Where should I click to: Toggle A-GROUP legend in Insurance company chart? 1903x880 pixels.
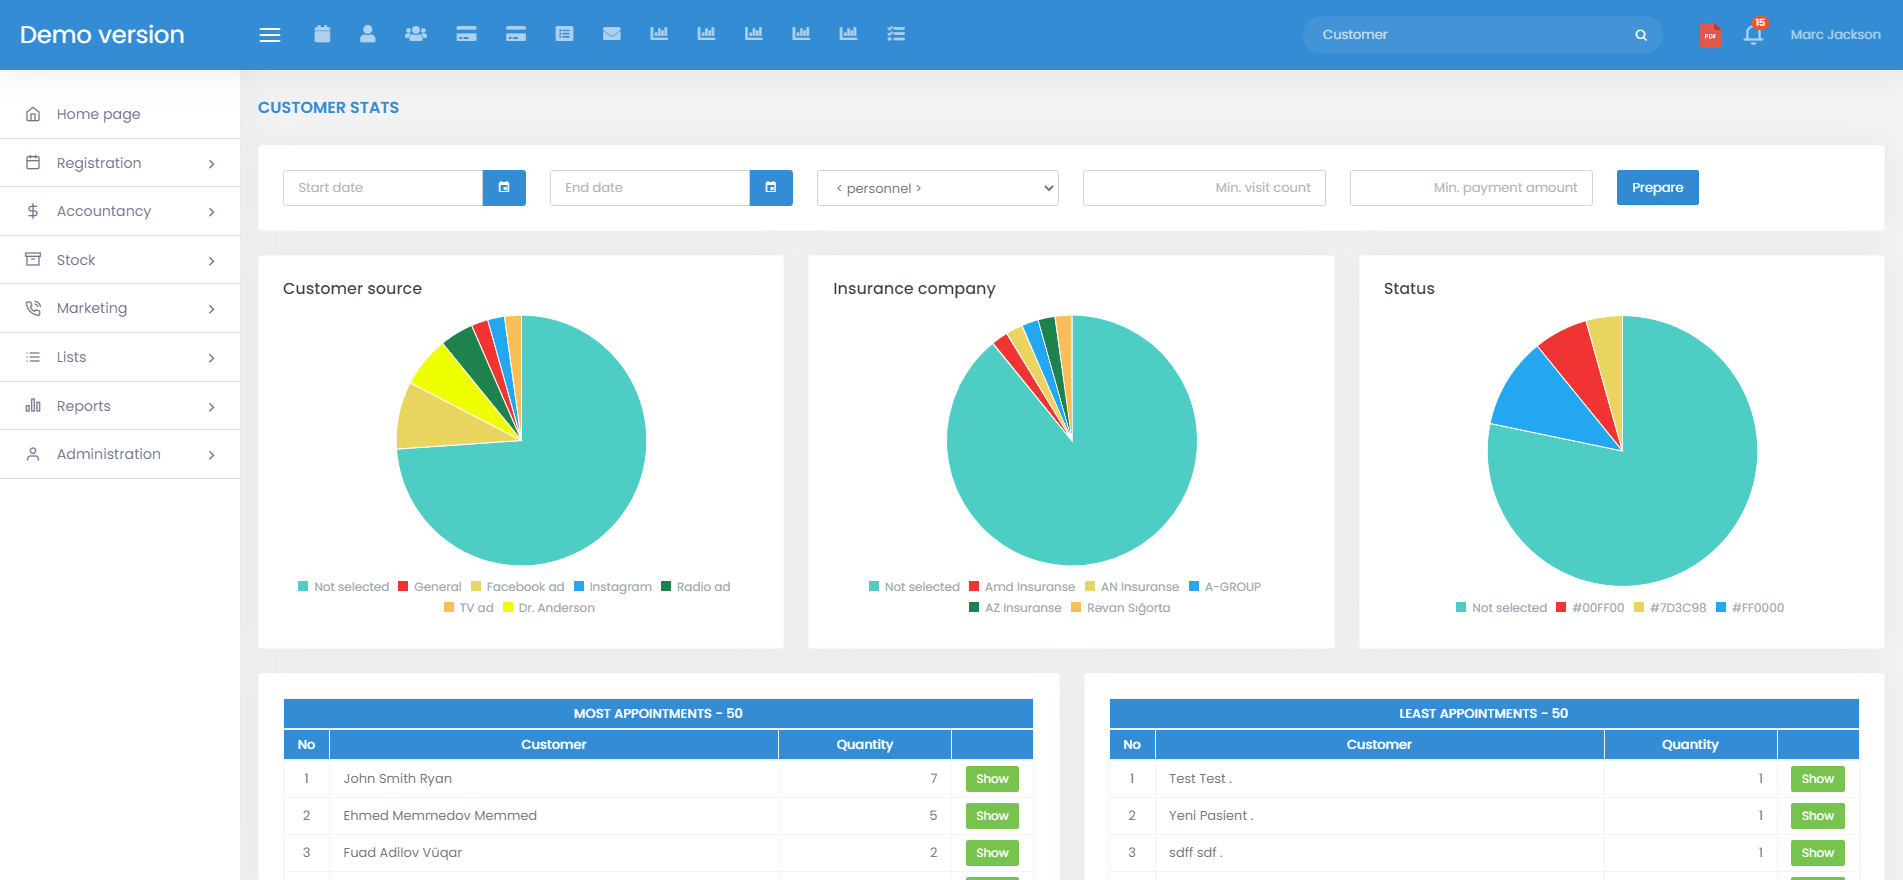[1224, 587]
